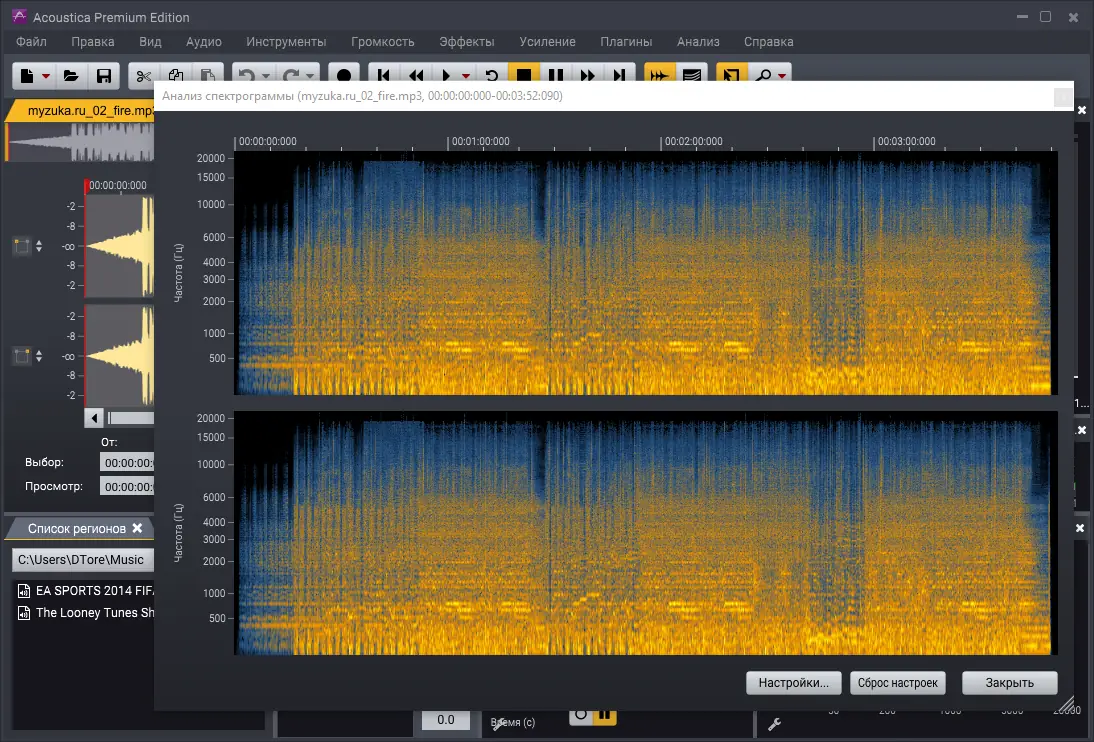Redo the action with the Redo arrow
Viewport: 1094px width, 742px height.
click(x=291, y=75)
